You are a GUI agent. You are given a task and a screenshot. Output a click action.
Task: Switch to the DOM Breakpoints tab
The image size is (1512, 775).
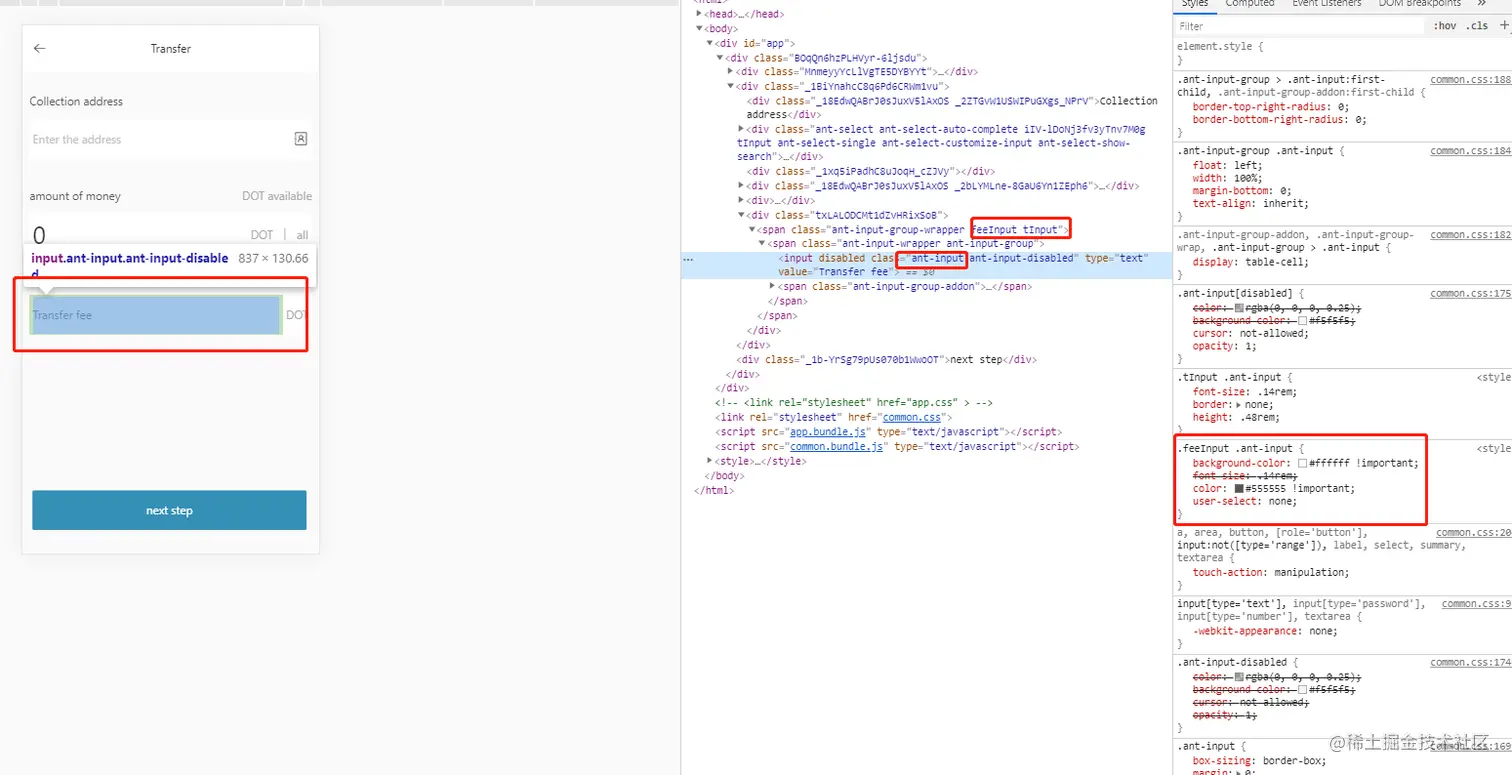pyautogui.click(x=1420, y=4)
